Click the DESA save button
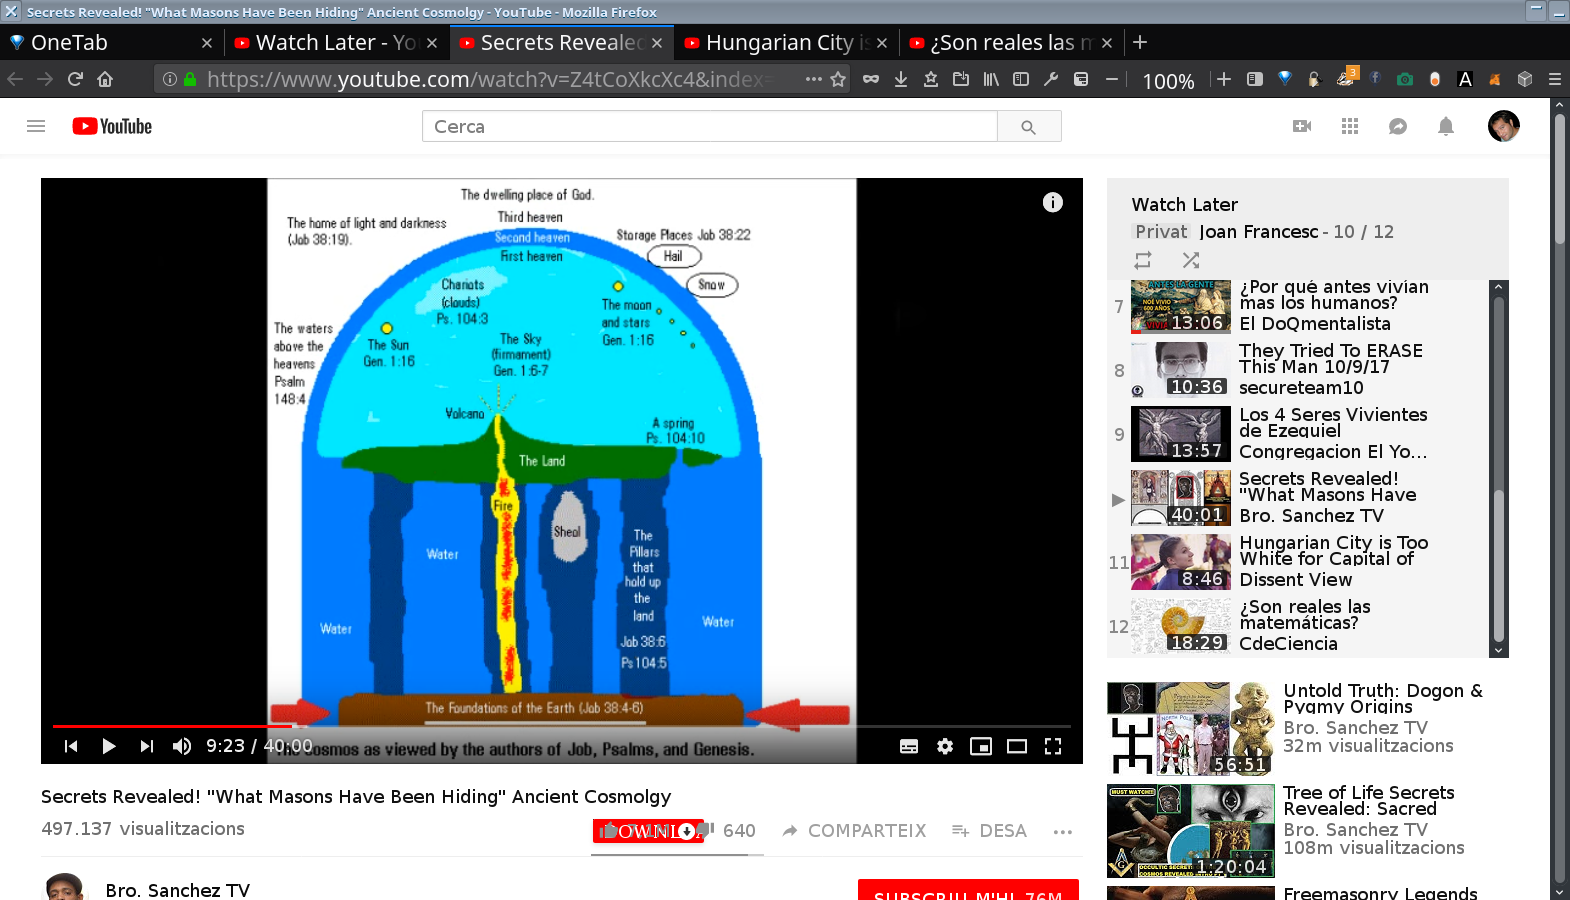 990,831
